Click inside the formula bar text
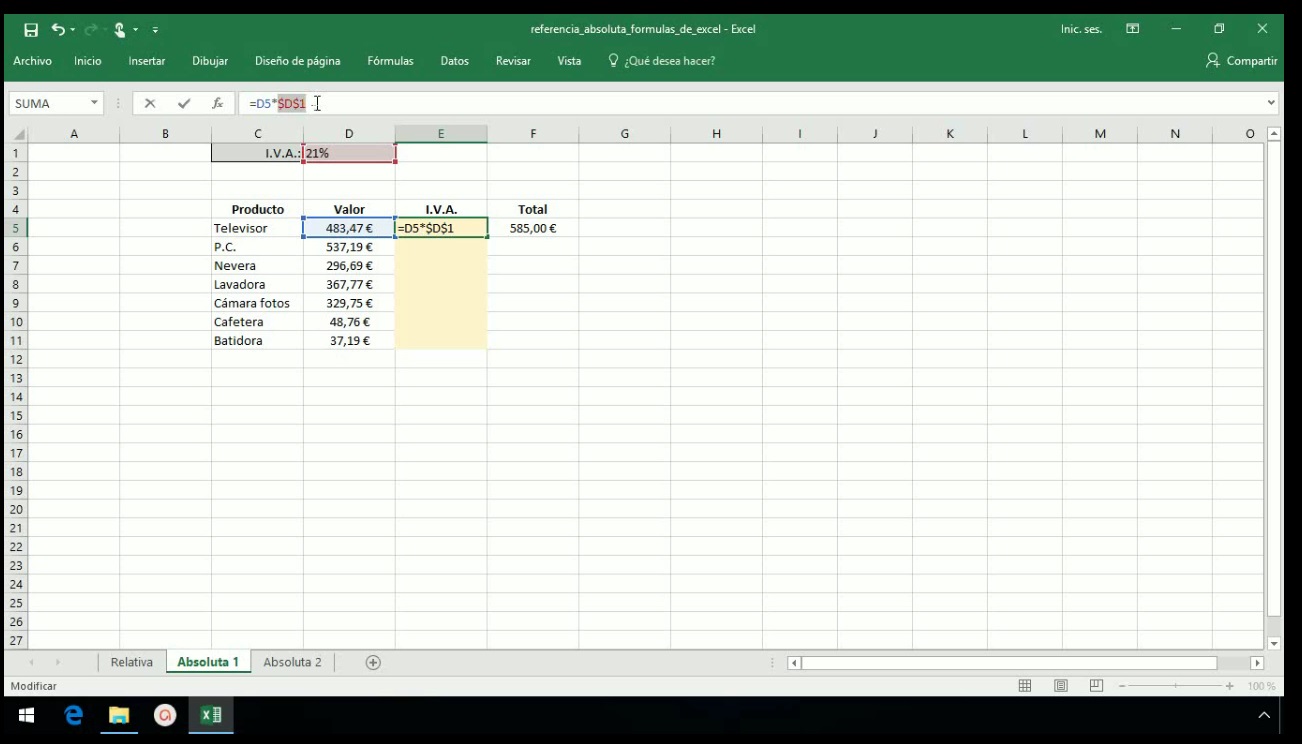The image size is (1302, 744). (x=750, y=103)
